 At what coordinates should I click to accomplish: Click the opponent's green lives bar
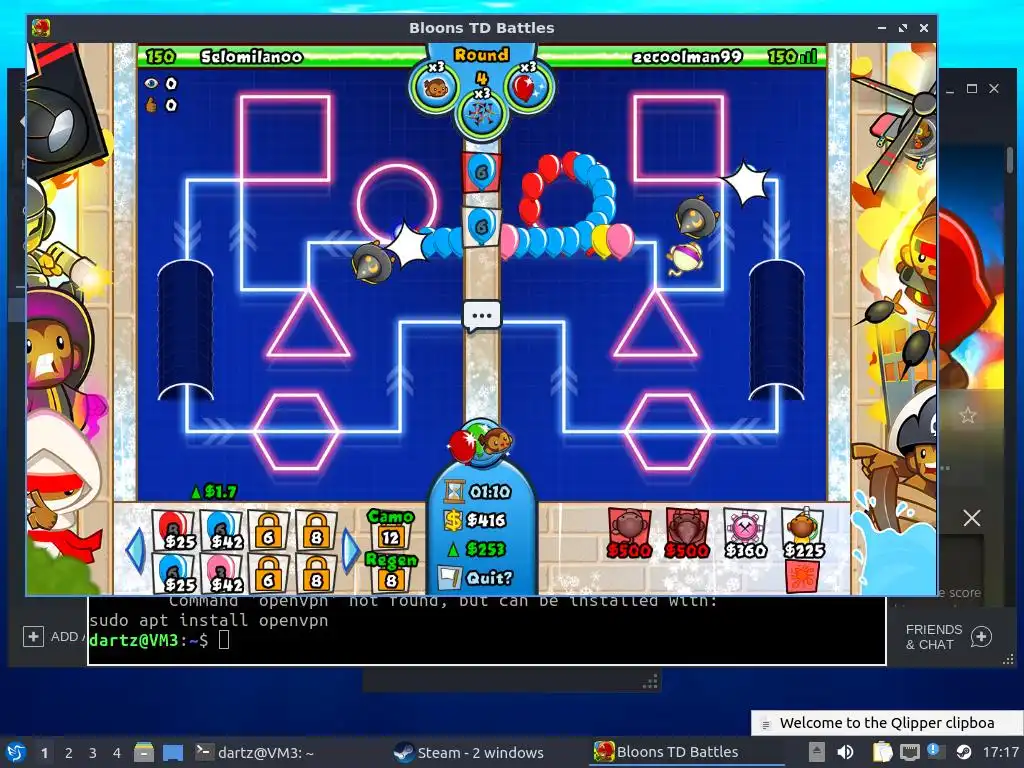(680, 57)
